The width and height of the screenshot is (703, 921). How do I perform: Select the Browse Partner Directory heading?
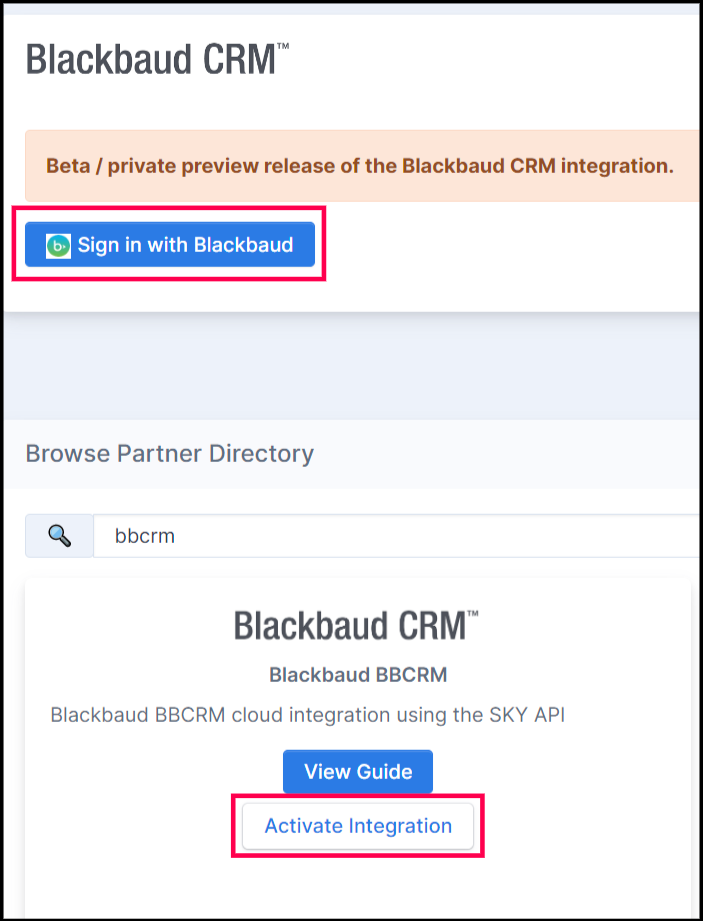point(169,453)
